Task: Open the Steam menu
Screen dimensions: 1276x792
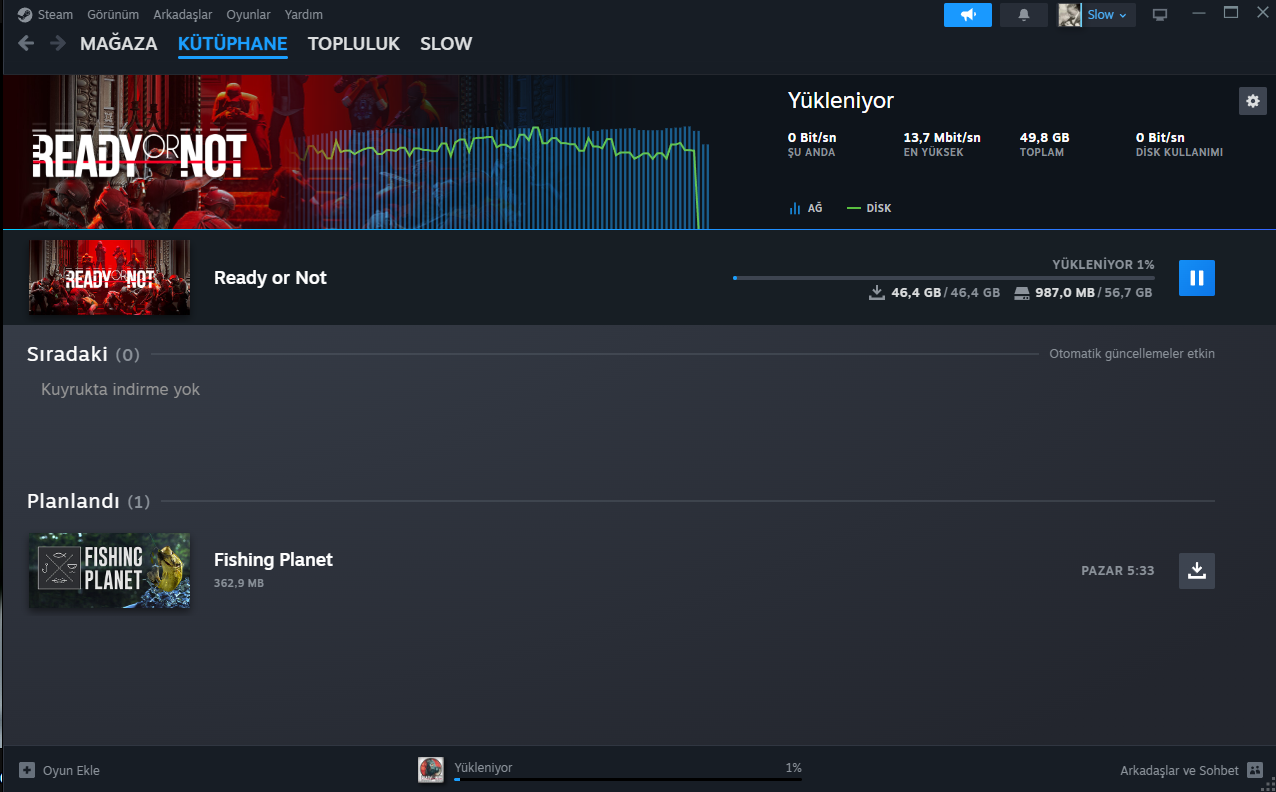Action: pos(55,15)
